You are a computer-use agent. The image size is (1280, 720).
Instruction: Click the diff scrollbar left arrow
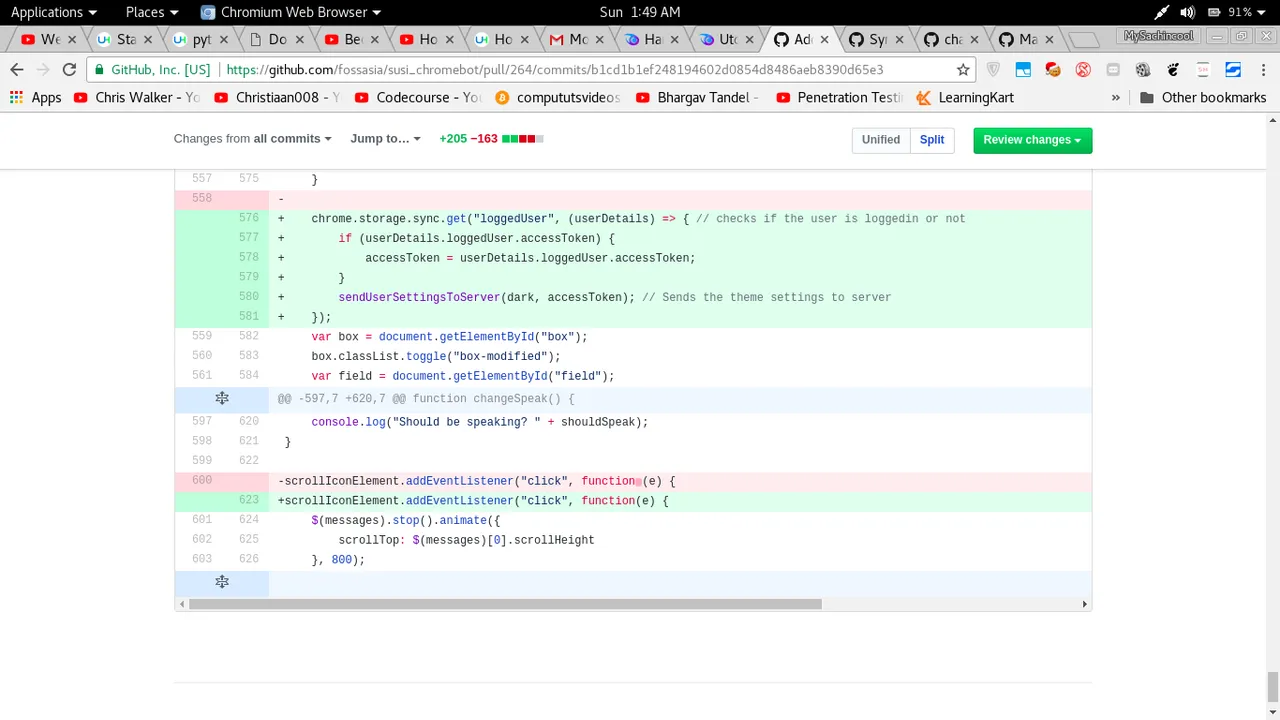[x=181, y=604]
